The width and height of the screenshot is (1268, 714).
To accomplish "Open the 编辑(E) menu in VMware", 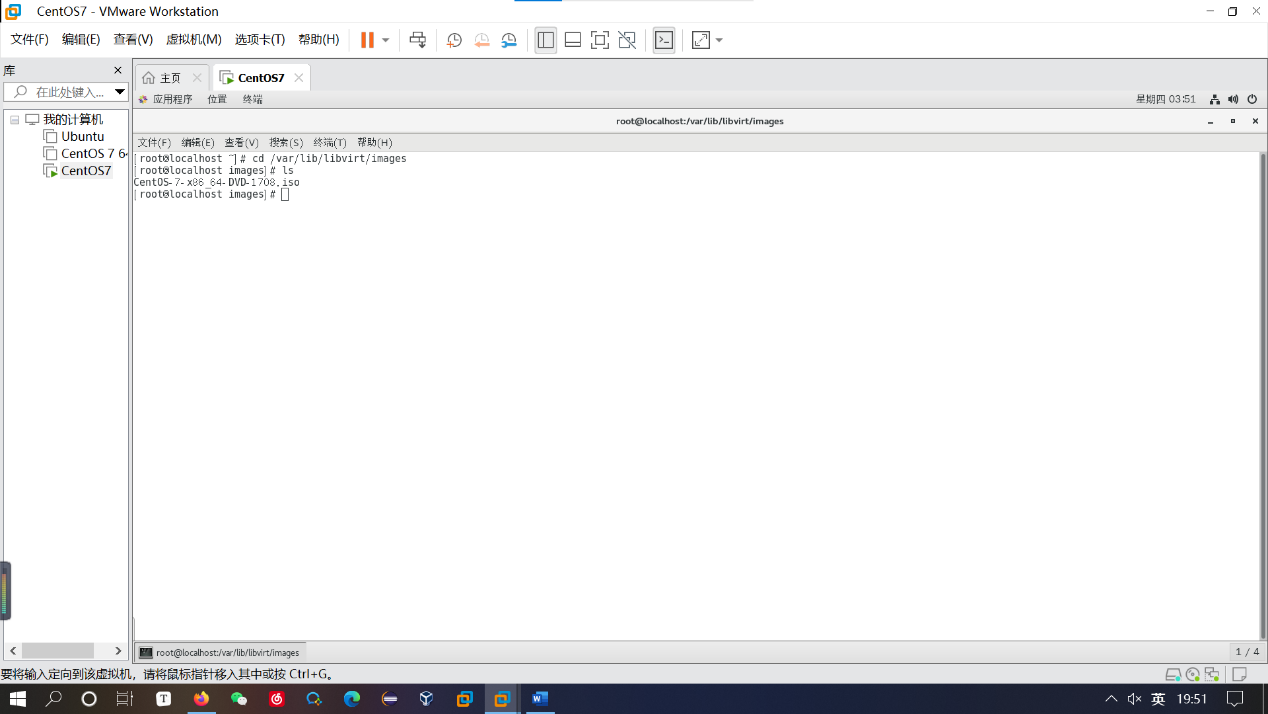I will coord(81,40).
